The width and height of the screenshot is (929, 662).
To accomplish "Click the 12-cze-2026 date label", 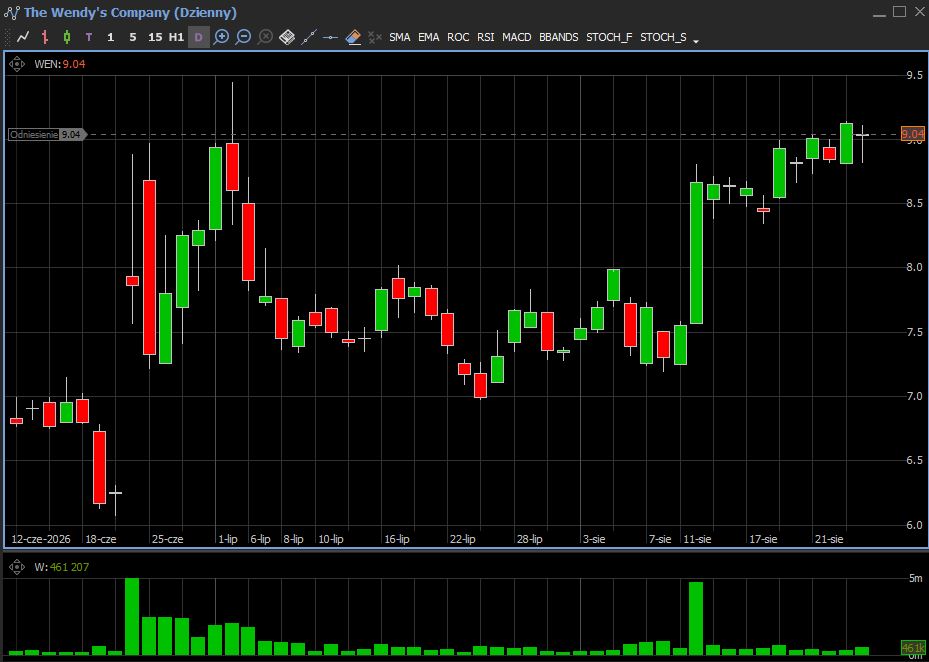I will (x=41, y=539).
